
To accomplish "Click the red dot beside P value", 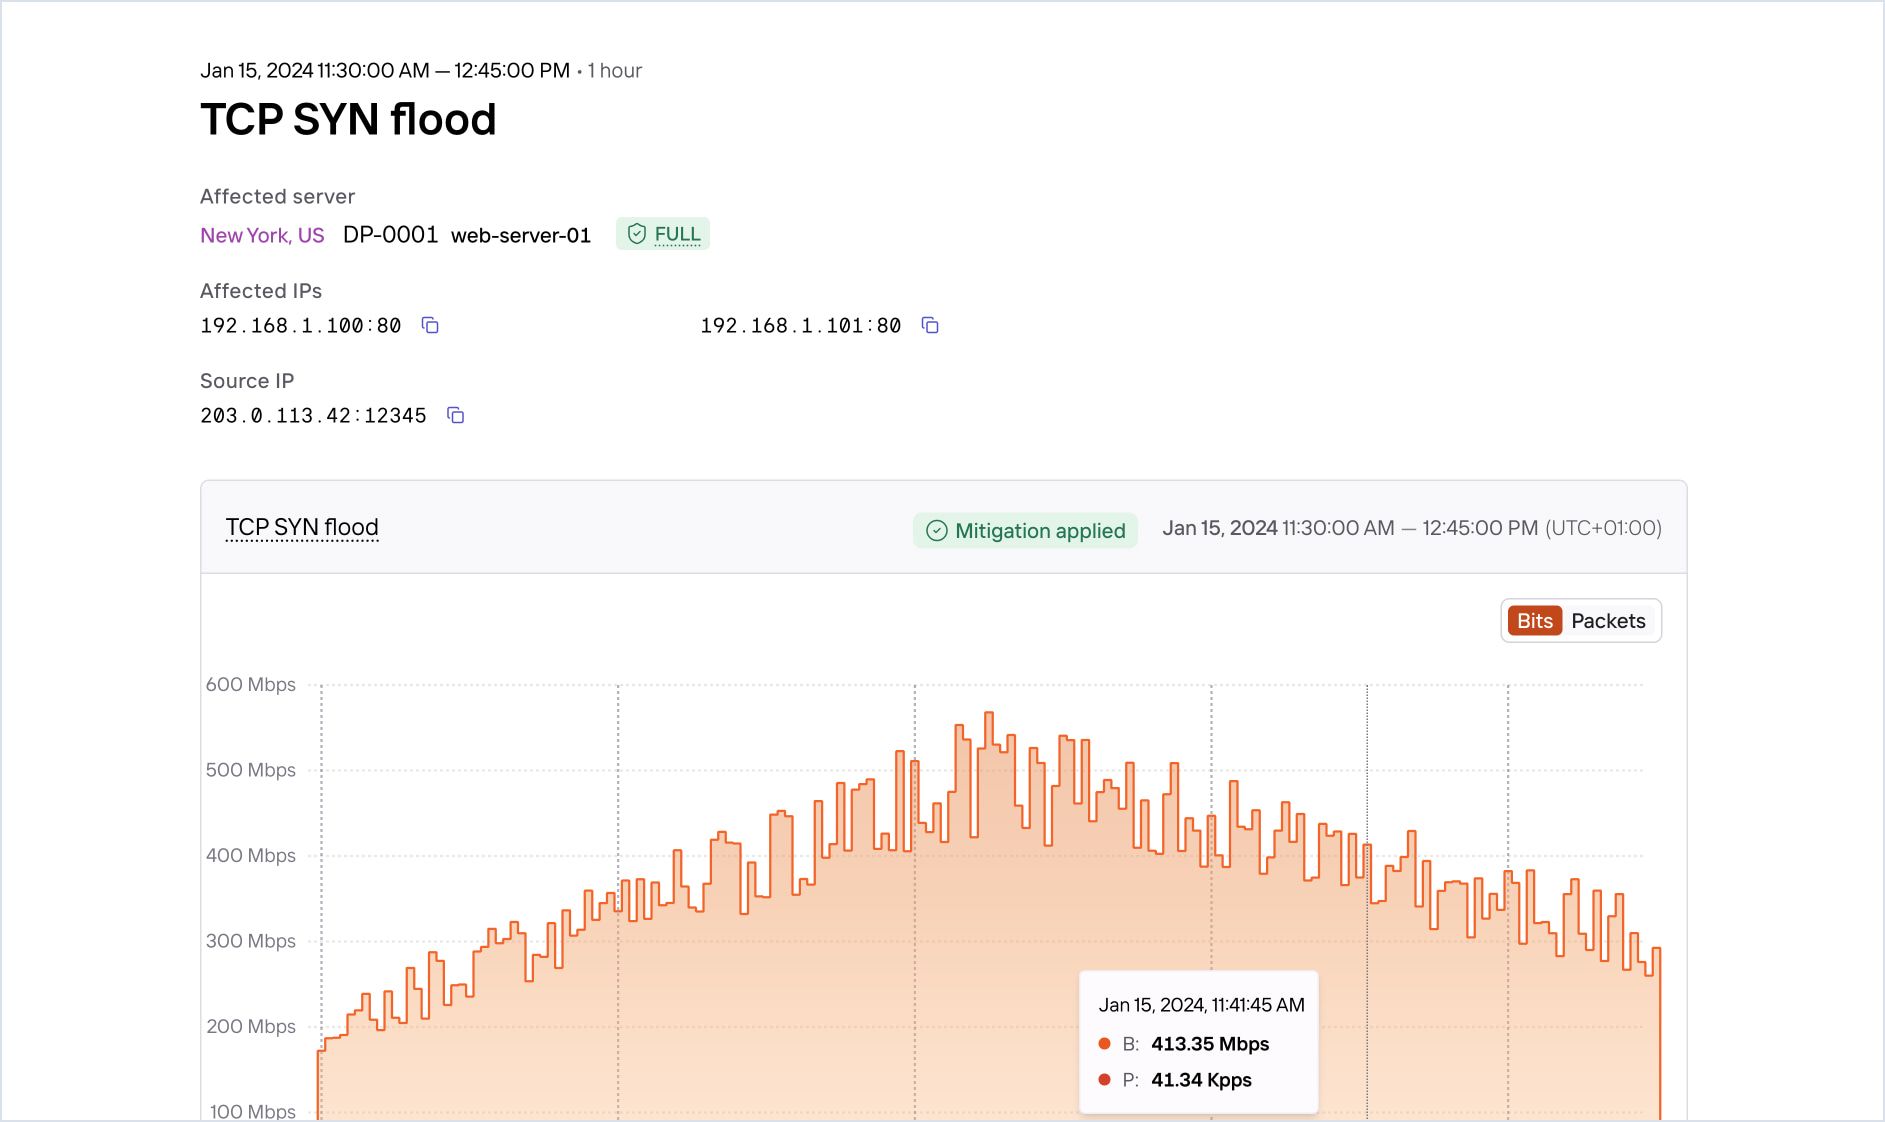I will (1104, 1080).
